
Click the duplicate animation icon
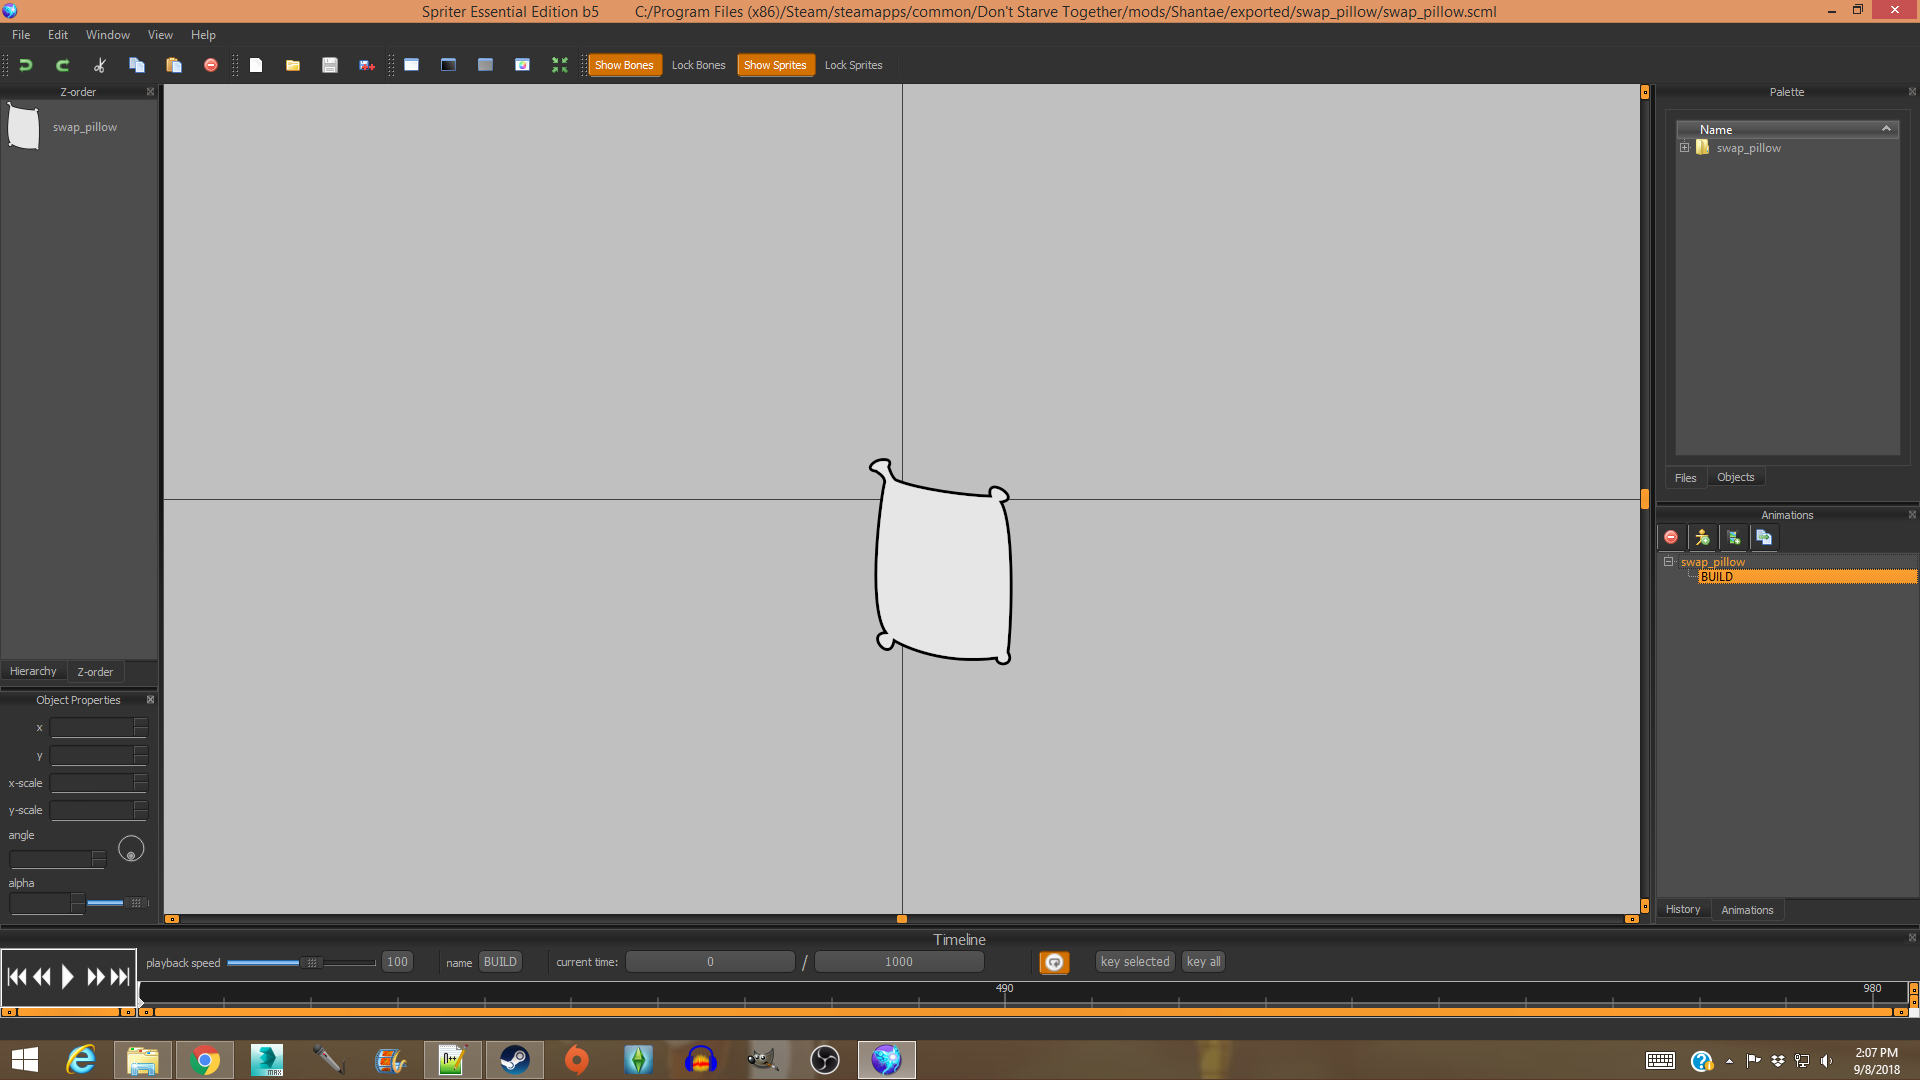tap(1765, 538)
